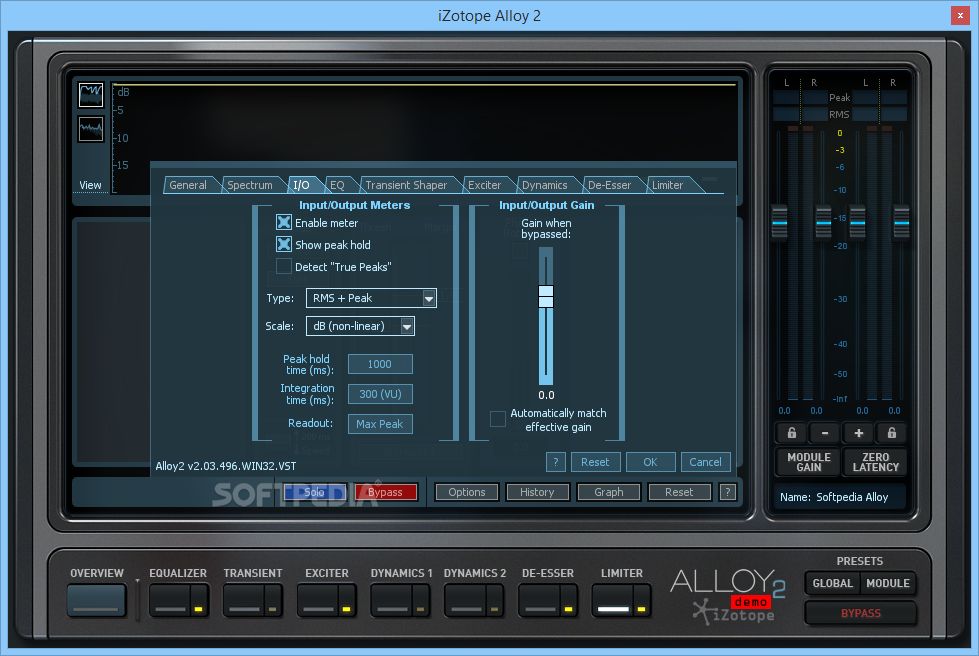This screenshot has width=979, height=656.
Task: Open the History button
Action: 537,492
